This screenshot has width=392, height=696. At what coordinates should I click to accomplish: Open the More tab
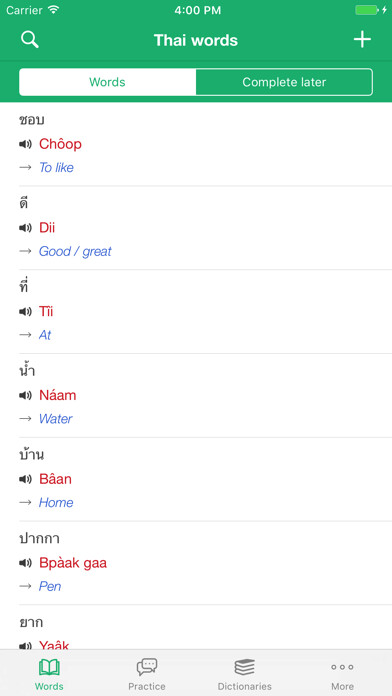point(342,674)
